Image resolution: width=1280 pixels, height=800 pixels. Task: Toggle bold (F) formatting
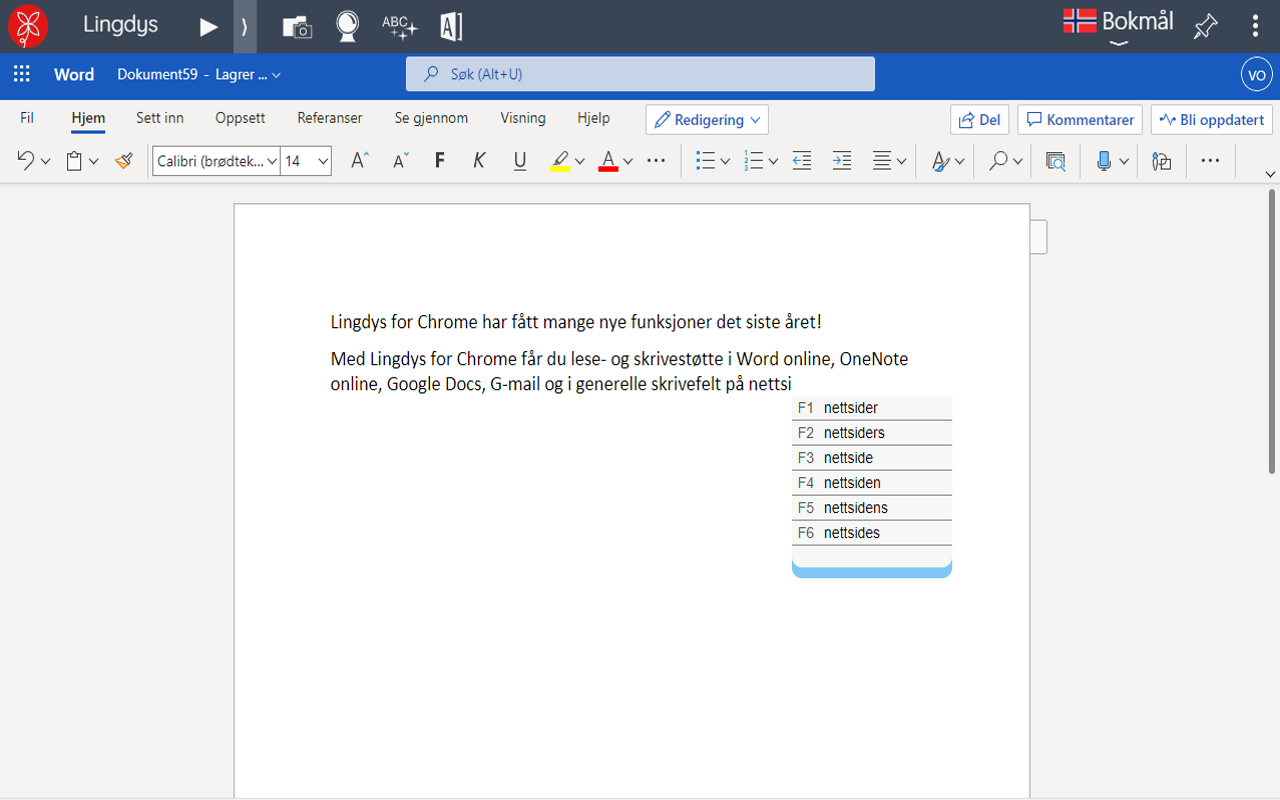(x=439, y=160)
